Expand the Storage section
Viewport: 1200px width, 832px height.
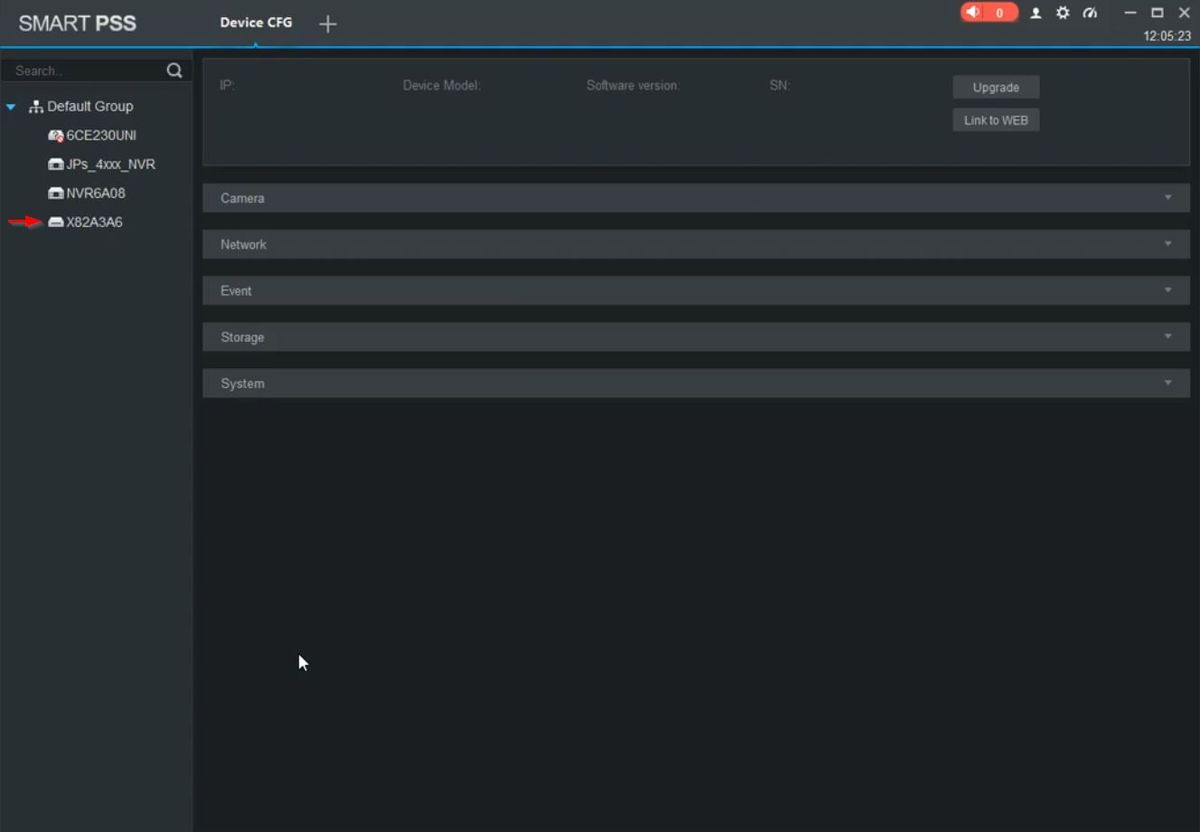(x=696, y=337)
